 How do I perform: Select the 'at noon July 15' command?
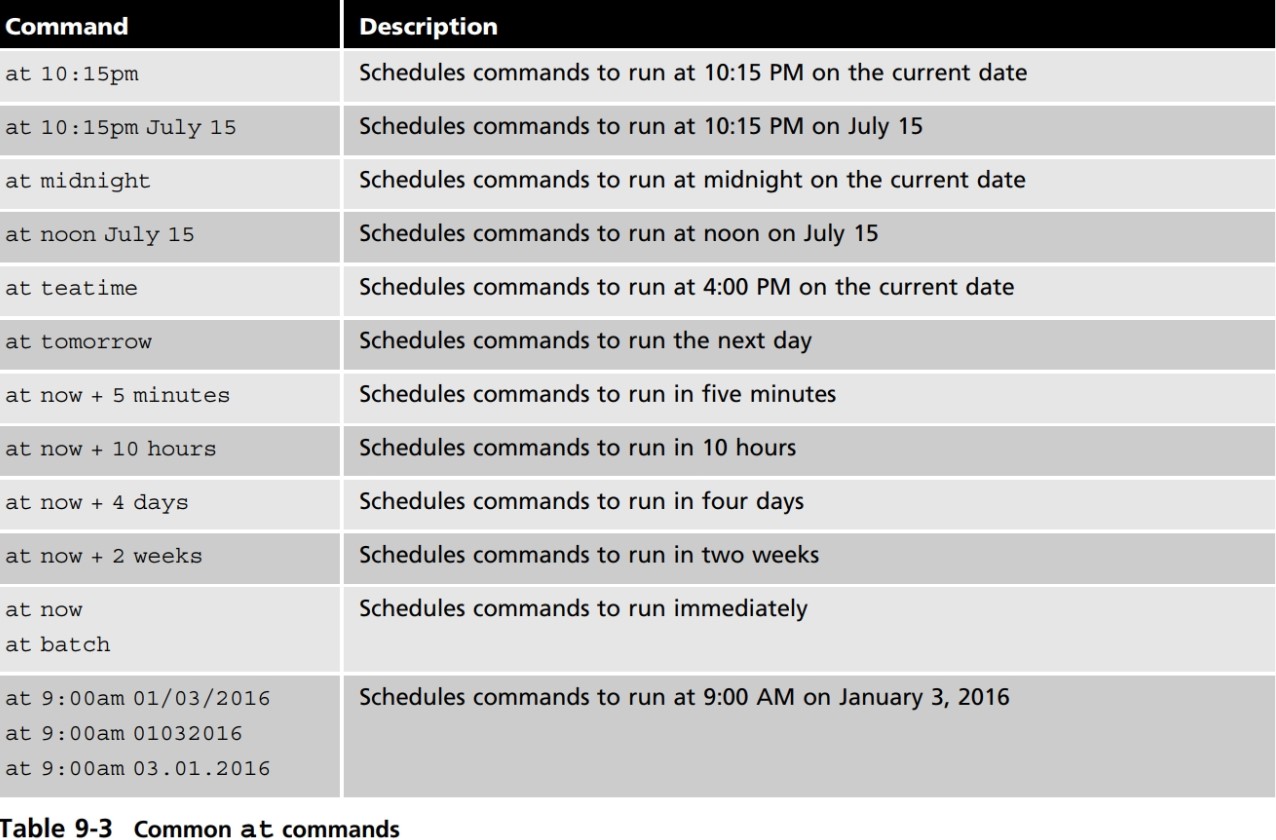point(100,235)
